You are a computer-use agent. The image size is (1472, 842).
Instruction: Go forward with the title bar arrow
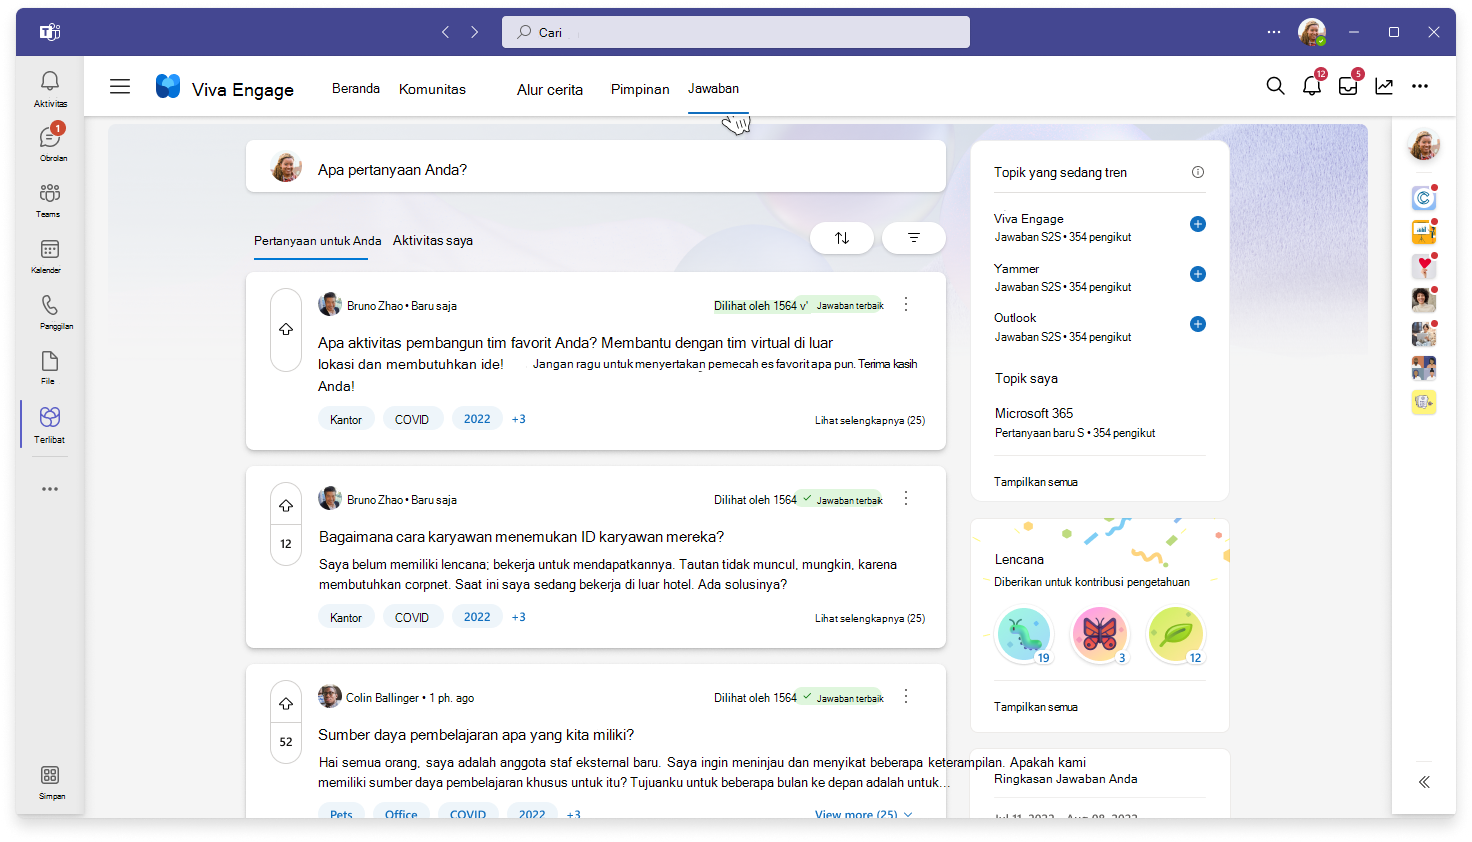(475, 32)
